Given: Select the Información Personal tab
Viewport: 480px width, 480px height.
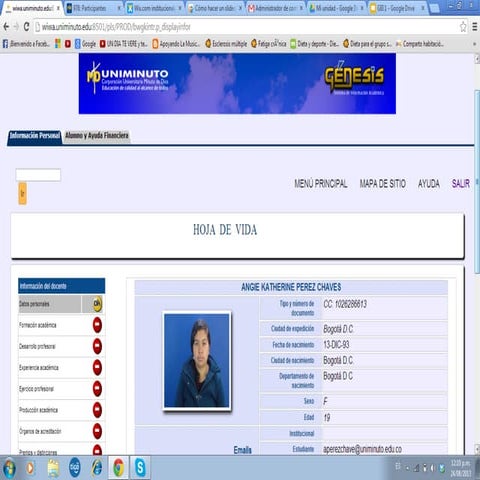Looking at the screenshot, I should (x=35, y=136).
